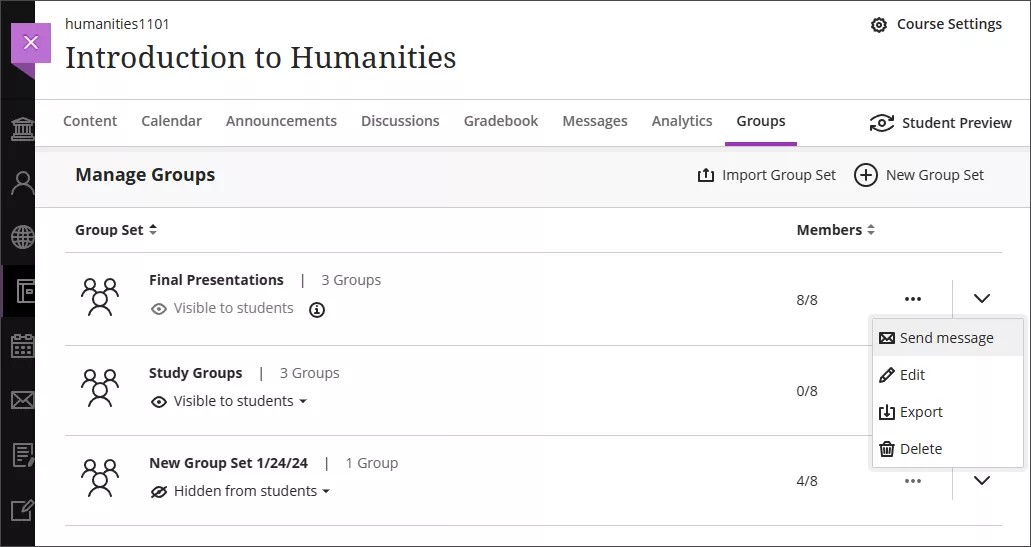This screenshot has width=1031, height=547.
Task: Click the info icon under Final Presentations
Action: pos(317,309)
